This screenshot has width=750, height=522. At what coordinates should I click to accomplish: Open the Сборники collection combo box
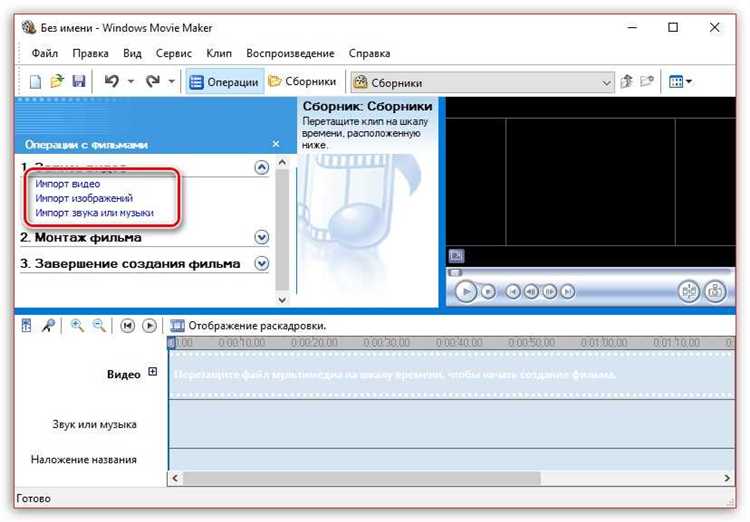tap(482, 83)
